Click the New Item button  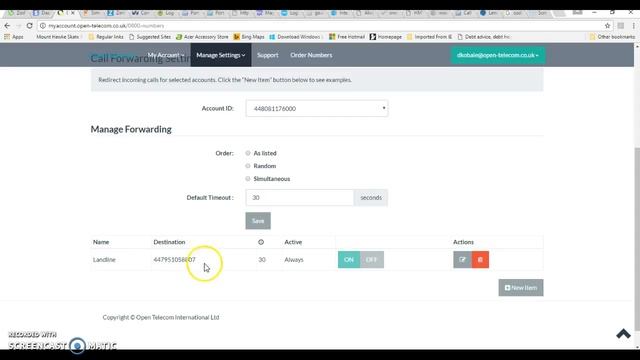tap(521, 288)
